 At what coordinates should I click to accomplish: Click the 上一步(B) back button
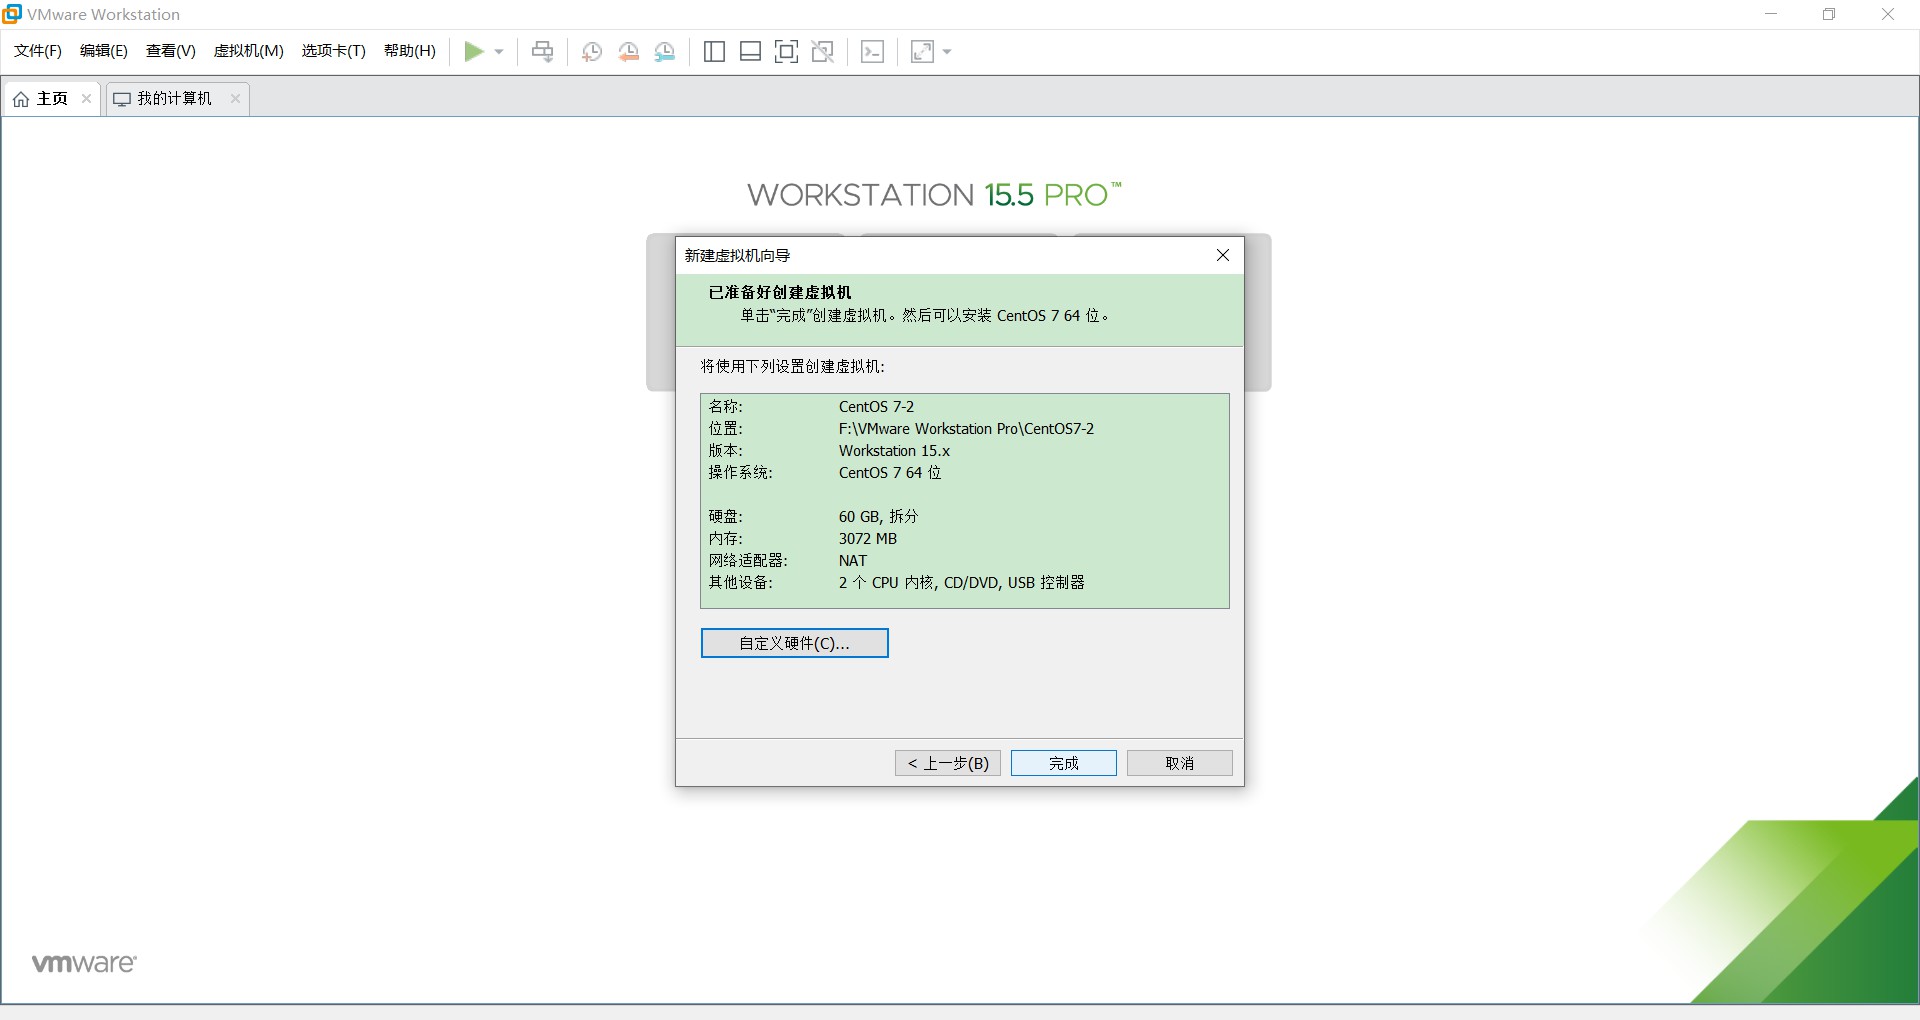[x=948, y=763]
